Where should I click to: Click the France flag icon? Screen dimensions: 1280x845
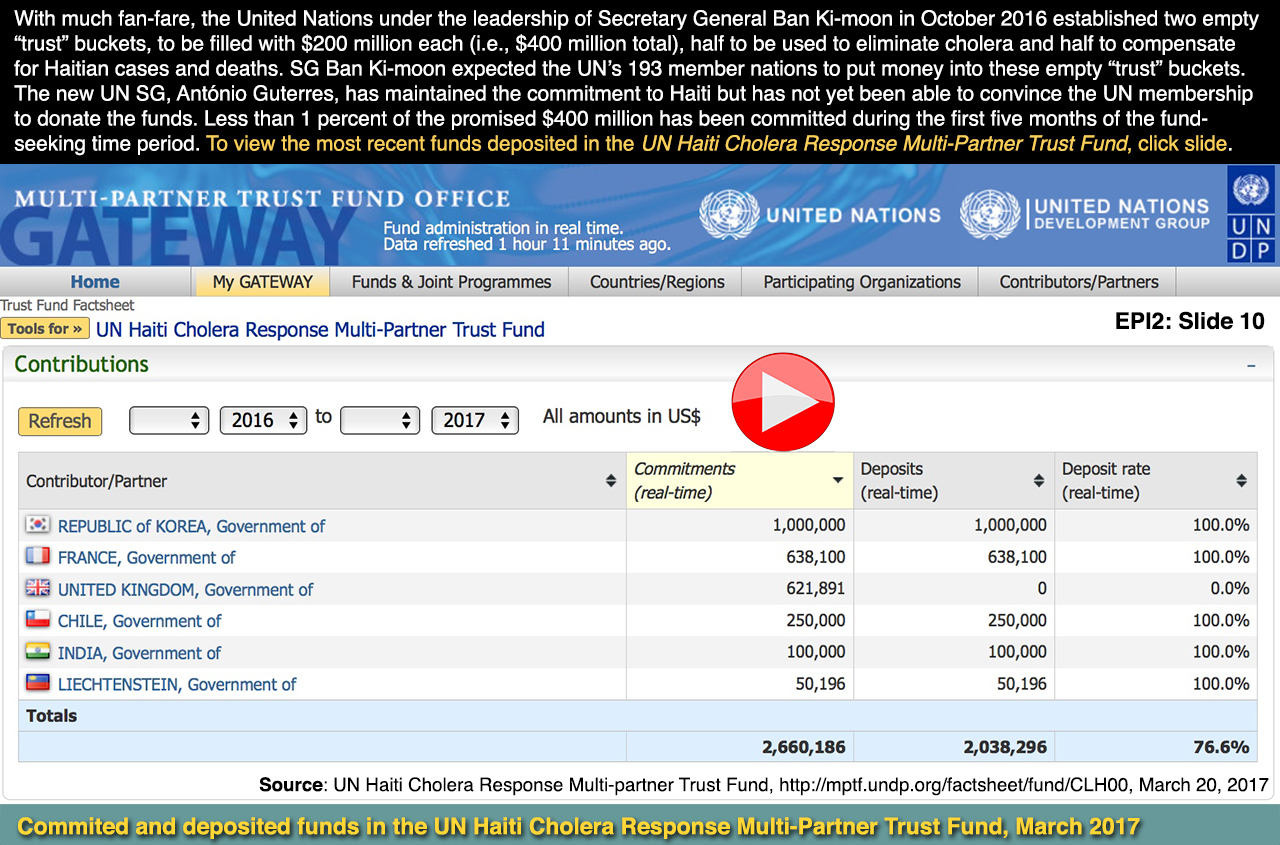click(x=38, y=557)
